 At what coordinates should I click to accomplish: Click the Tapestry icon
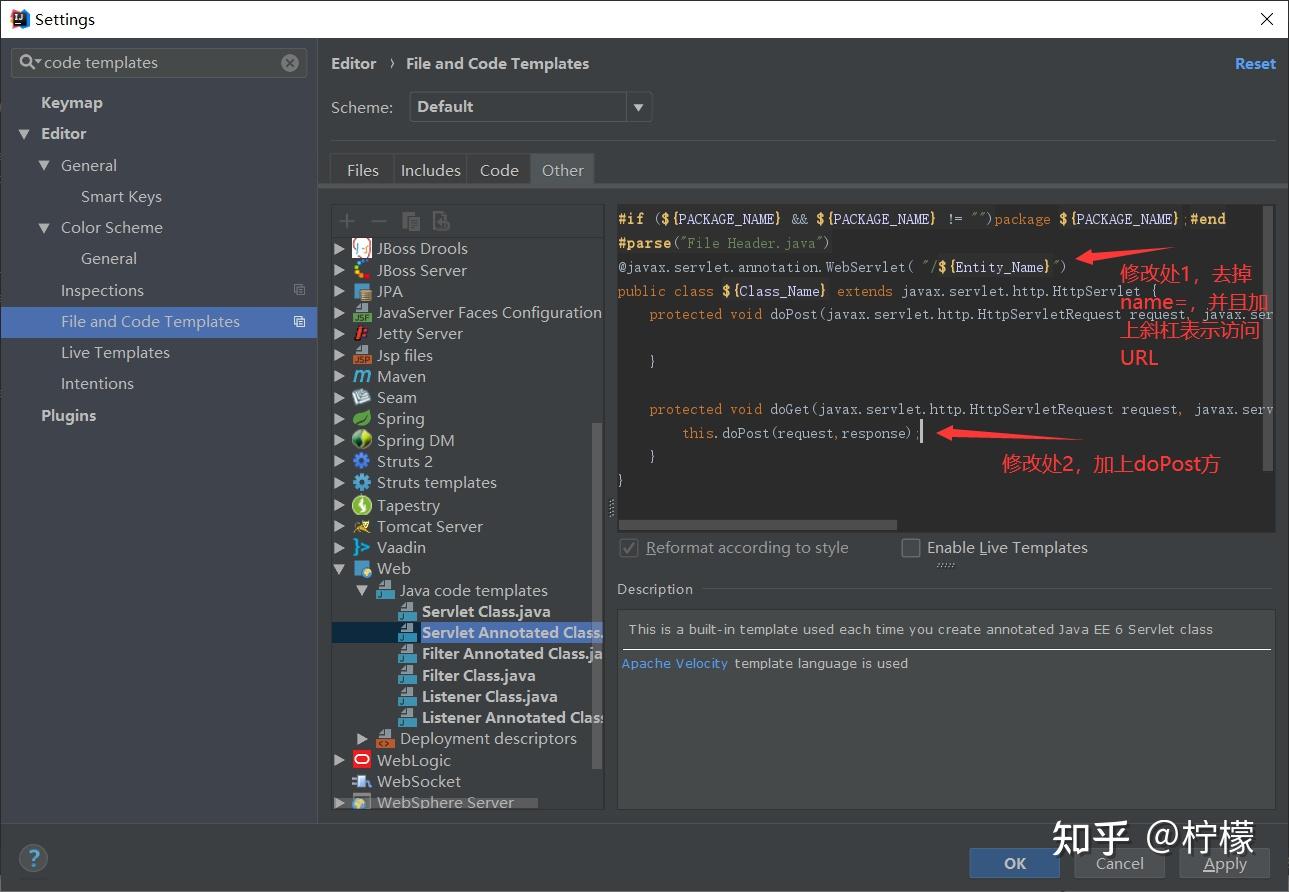pyautogui.click(x=362, y=505)
